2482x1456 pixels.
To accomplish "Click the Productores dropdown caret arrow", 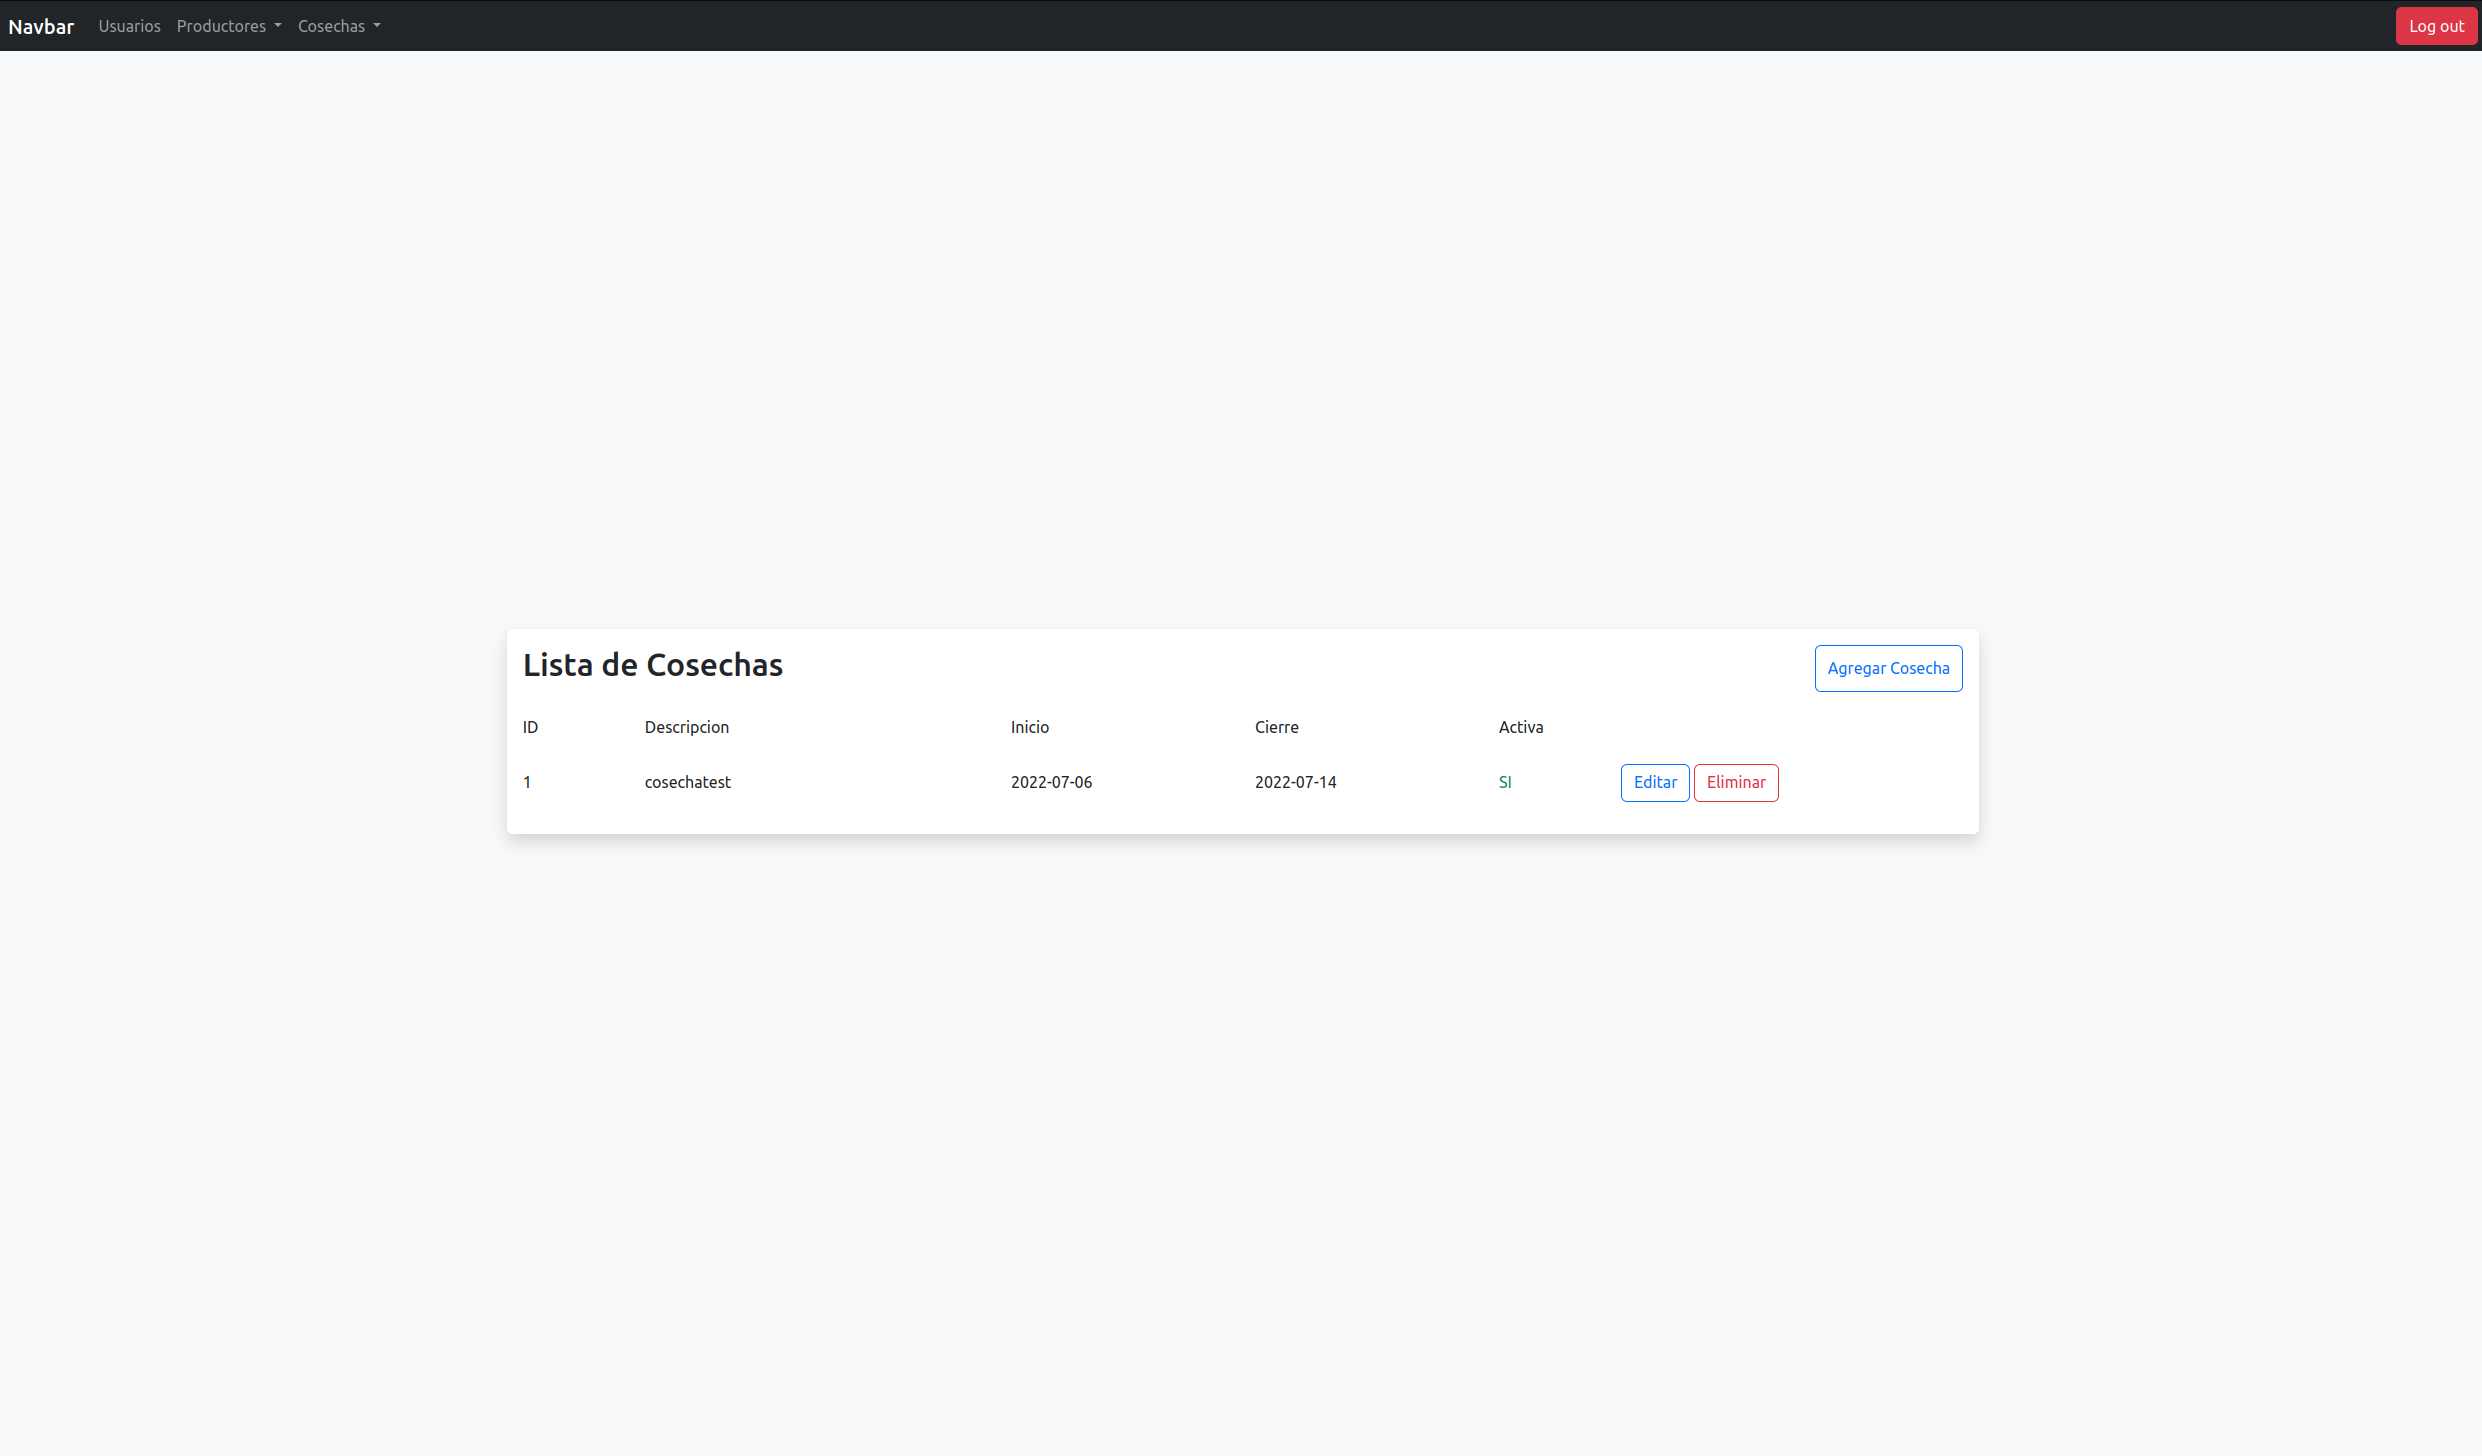I will [278, 27].
